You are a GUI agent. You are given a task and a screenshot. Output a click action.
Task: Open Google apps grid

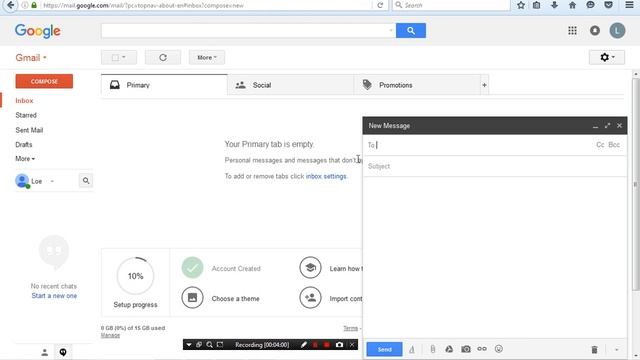pos(572,31)
